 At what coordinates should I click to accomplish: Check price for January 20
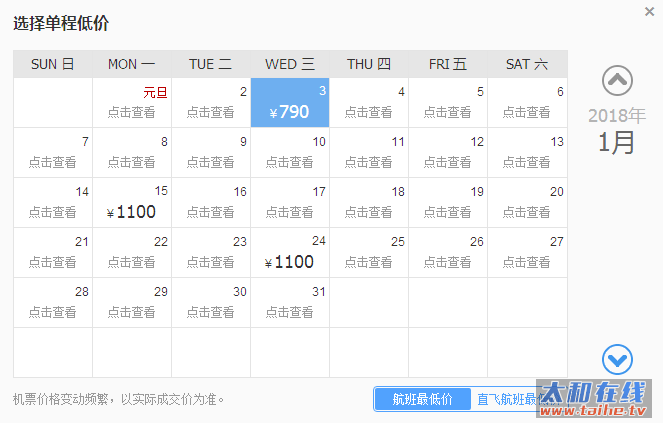click(x=527, y=203)
